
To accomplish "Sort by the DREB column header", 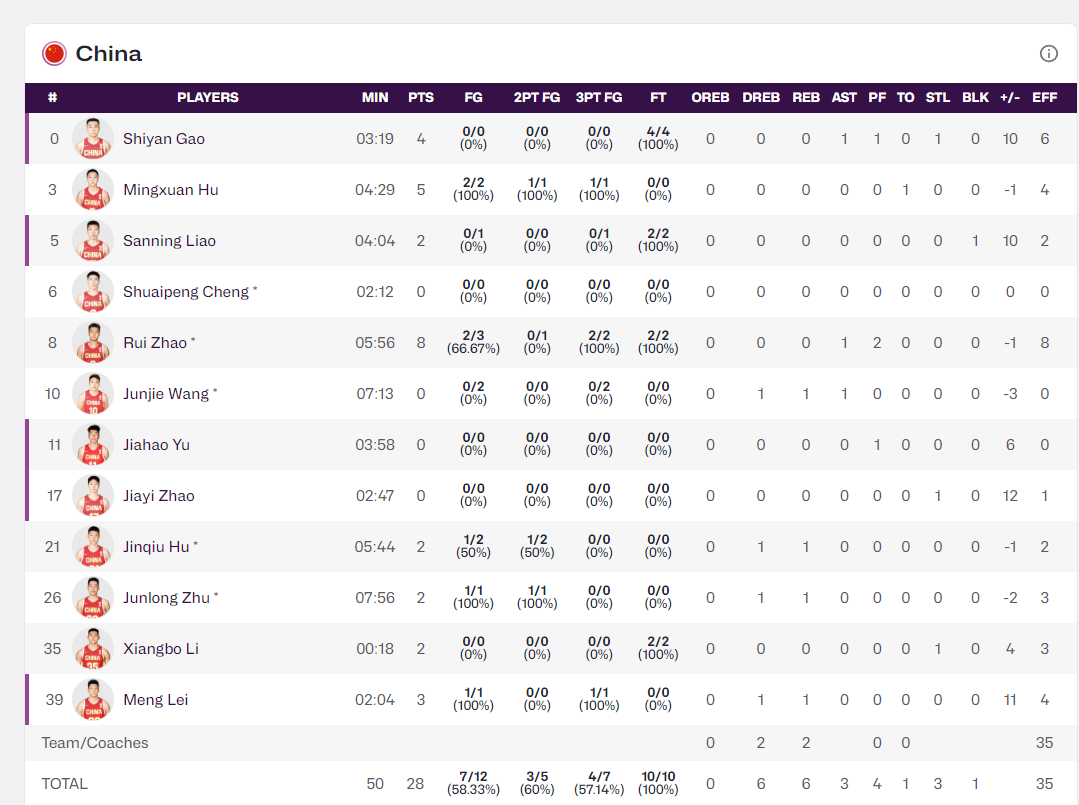I will click(760, 98).
